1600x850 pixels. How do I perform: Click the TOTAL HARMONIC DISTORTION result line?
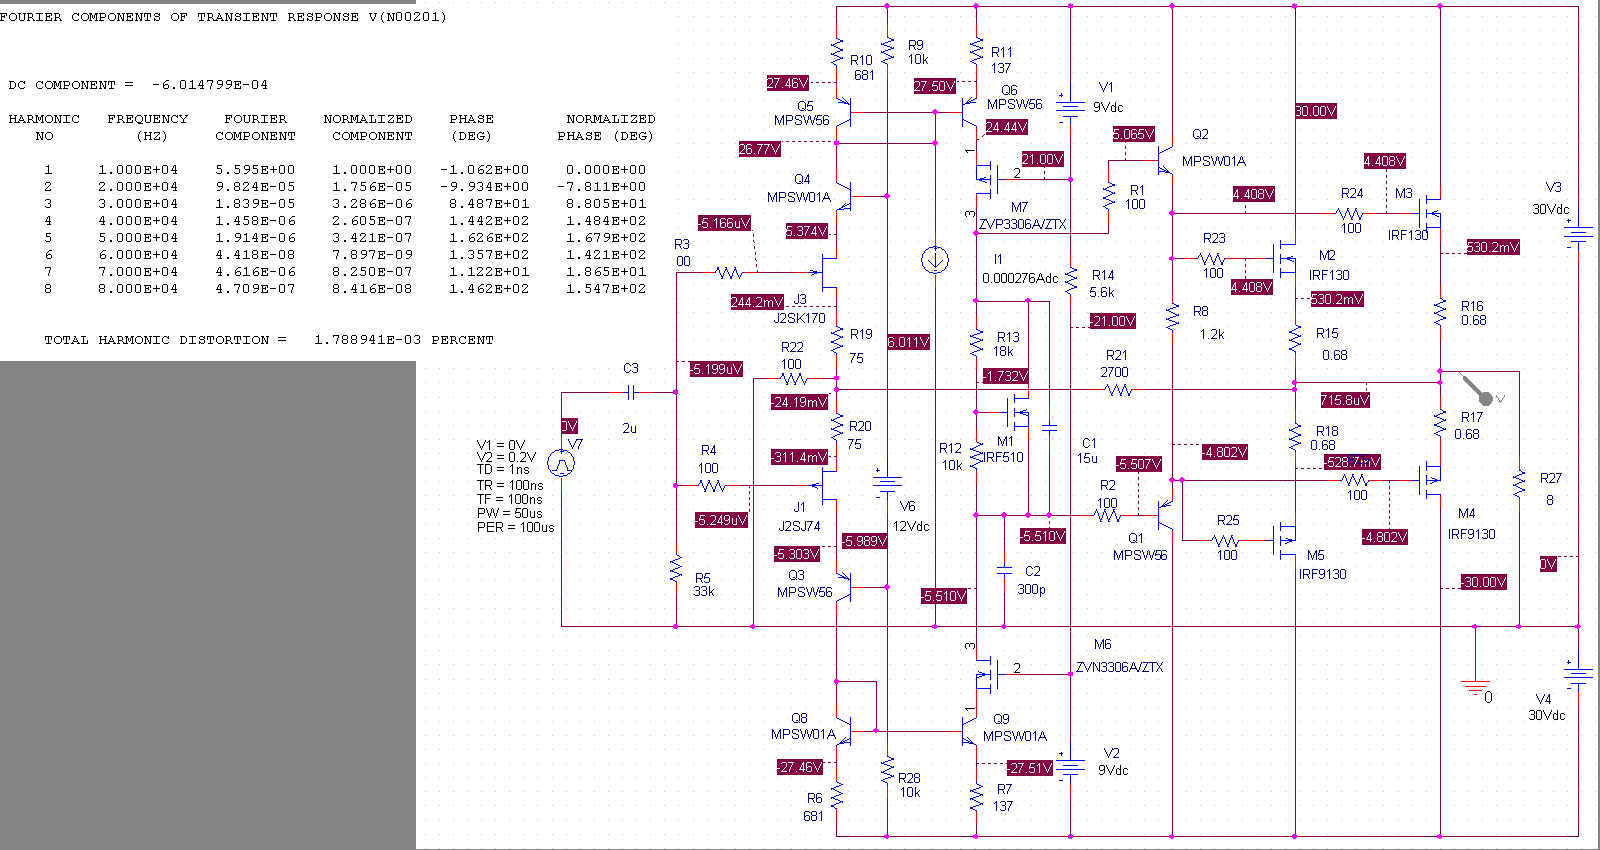pos(268,340)
